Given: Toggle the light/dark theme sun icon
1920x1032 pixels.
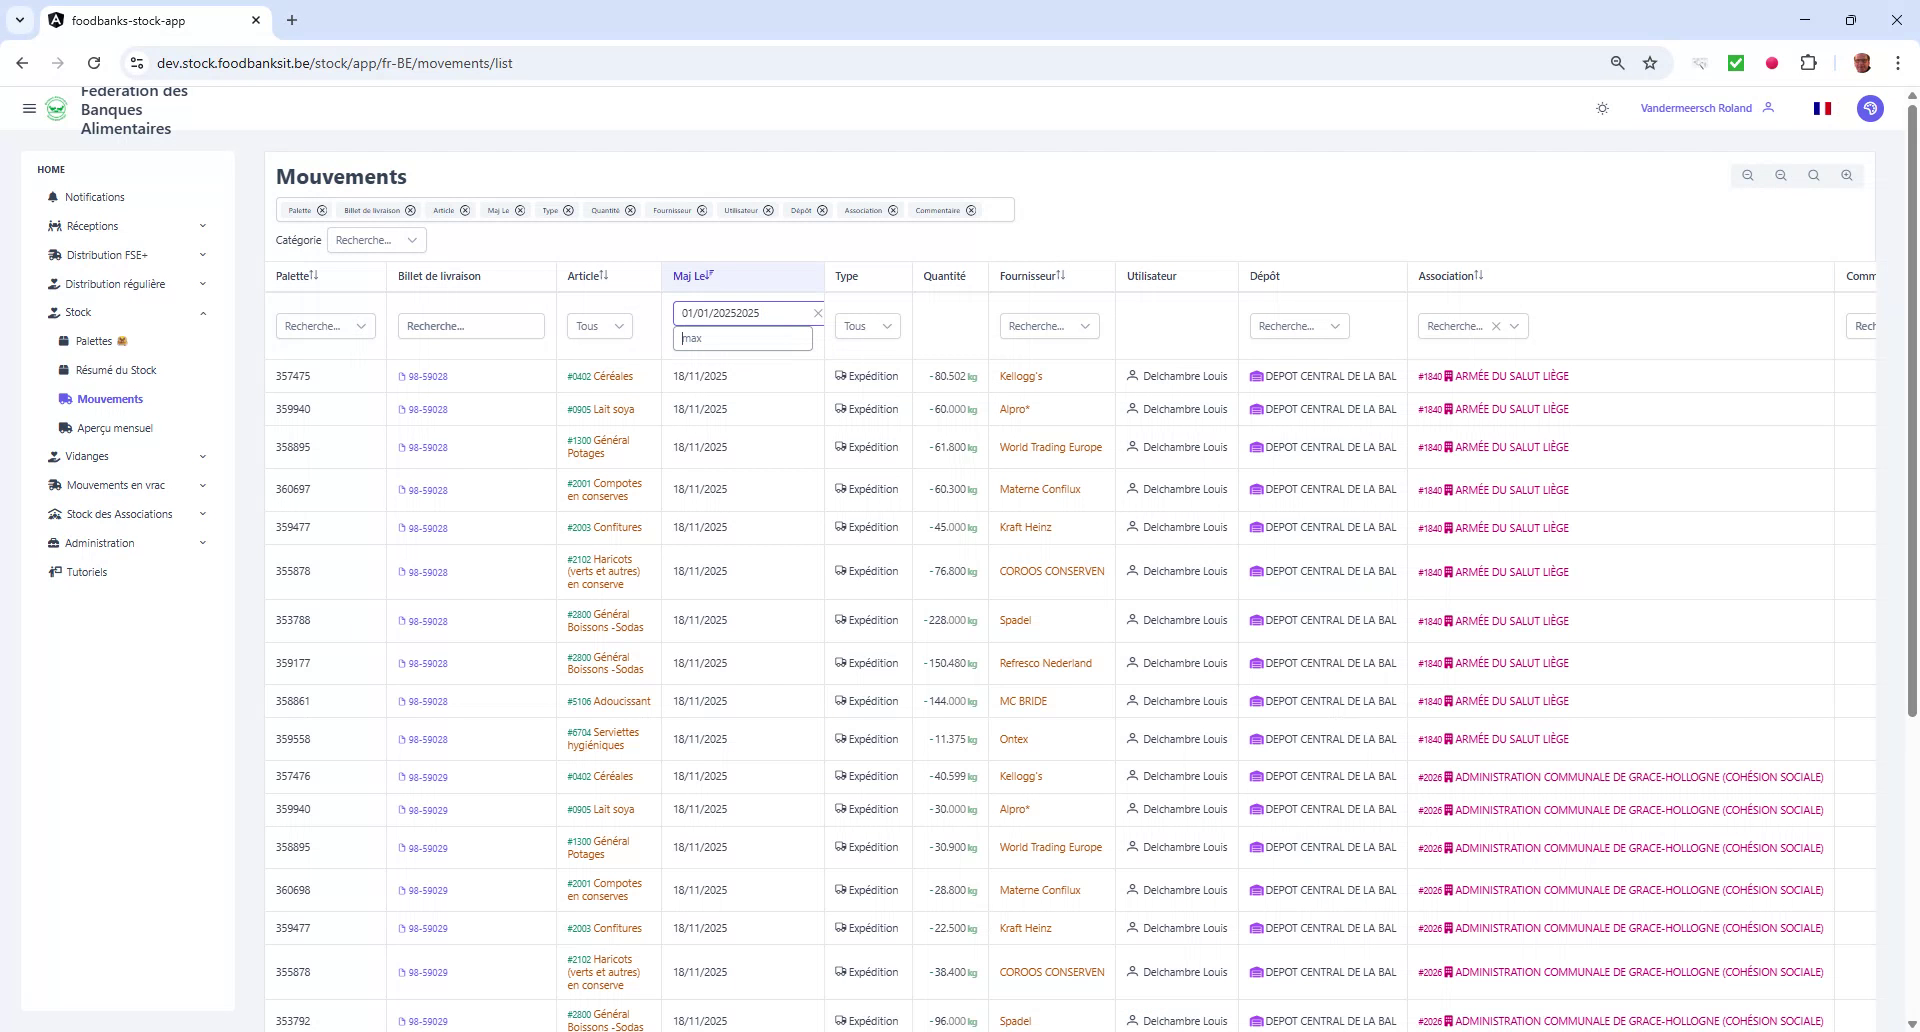Looking at the screenshot, I should click(1603, 108).
